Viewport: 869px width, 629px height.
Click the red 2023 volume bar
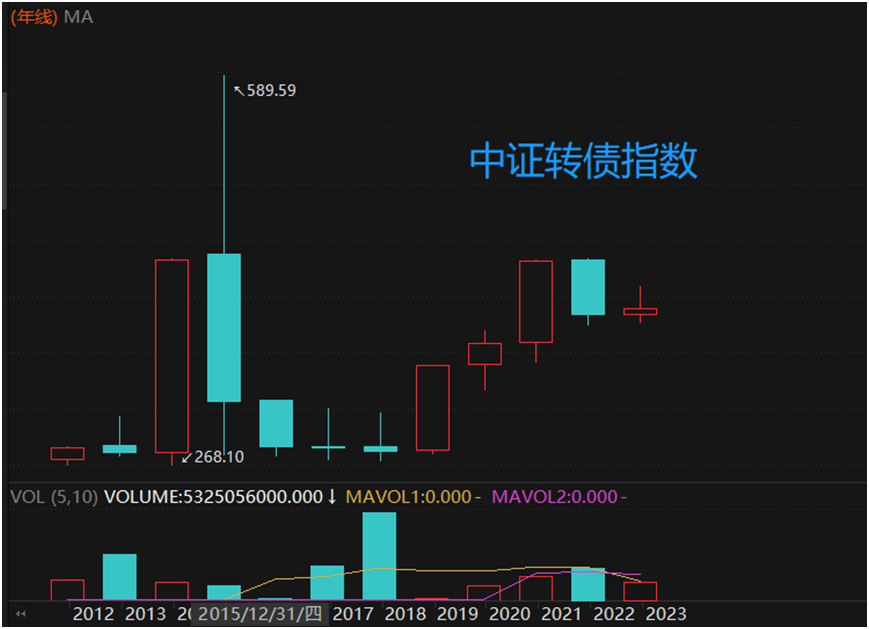640,591
